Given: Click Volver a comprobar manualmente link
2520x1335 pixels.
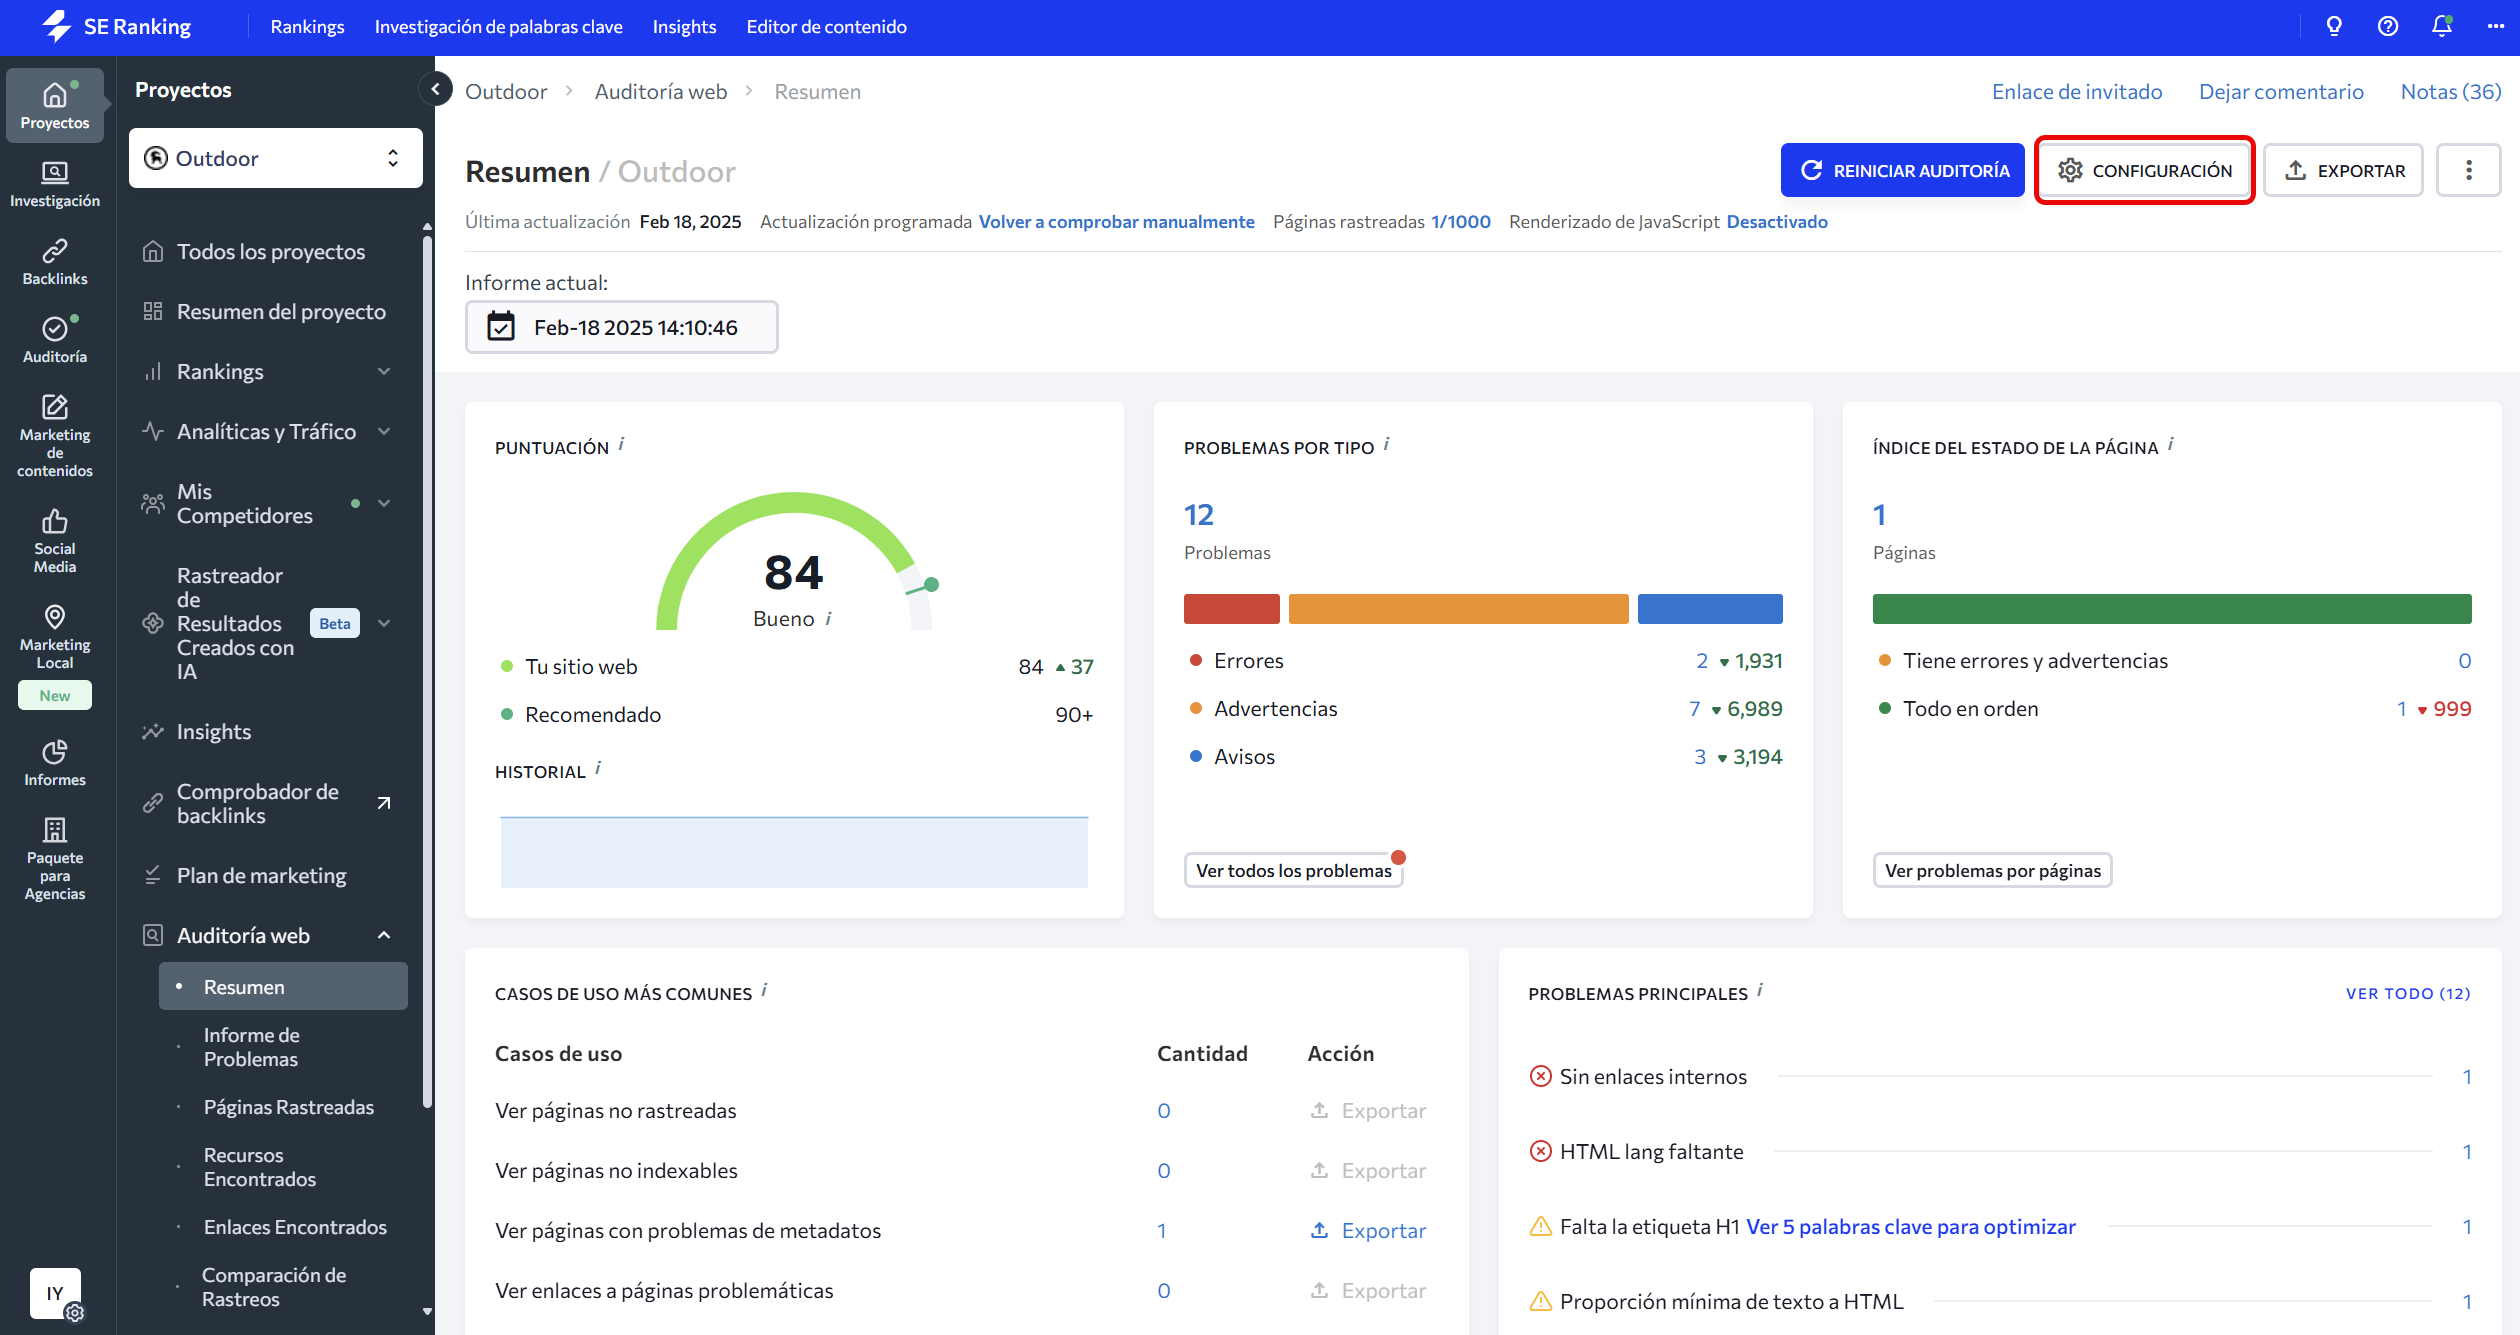Looking at the screenshot, I should (1116, 221).
